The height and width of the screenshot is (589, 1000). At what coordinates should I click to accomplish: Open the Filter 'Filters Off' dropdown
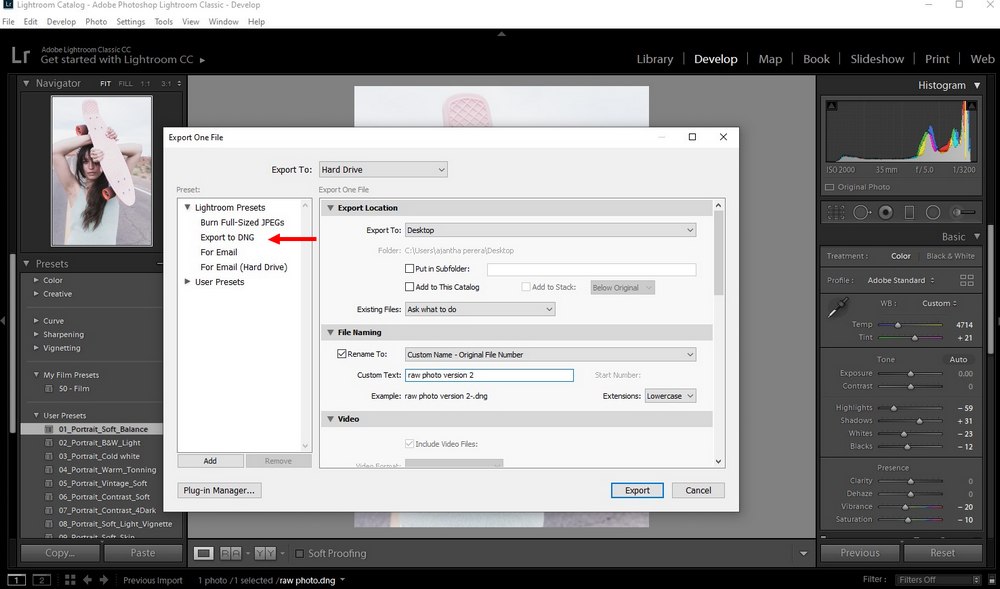[938, 580]
